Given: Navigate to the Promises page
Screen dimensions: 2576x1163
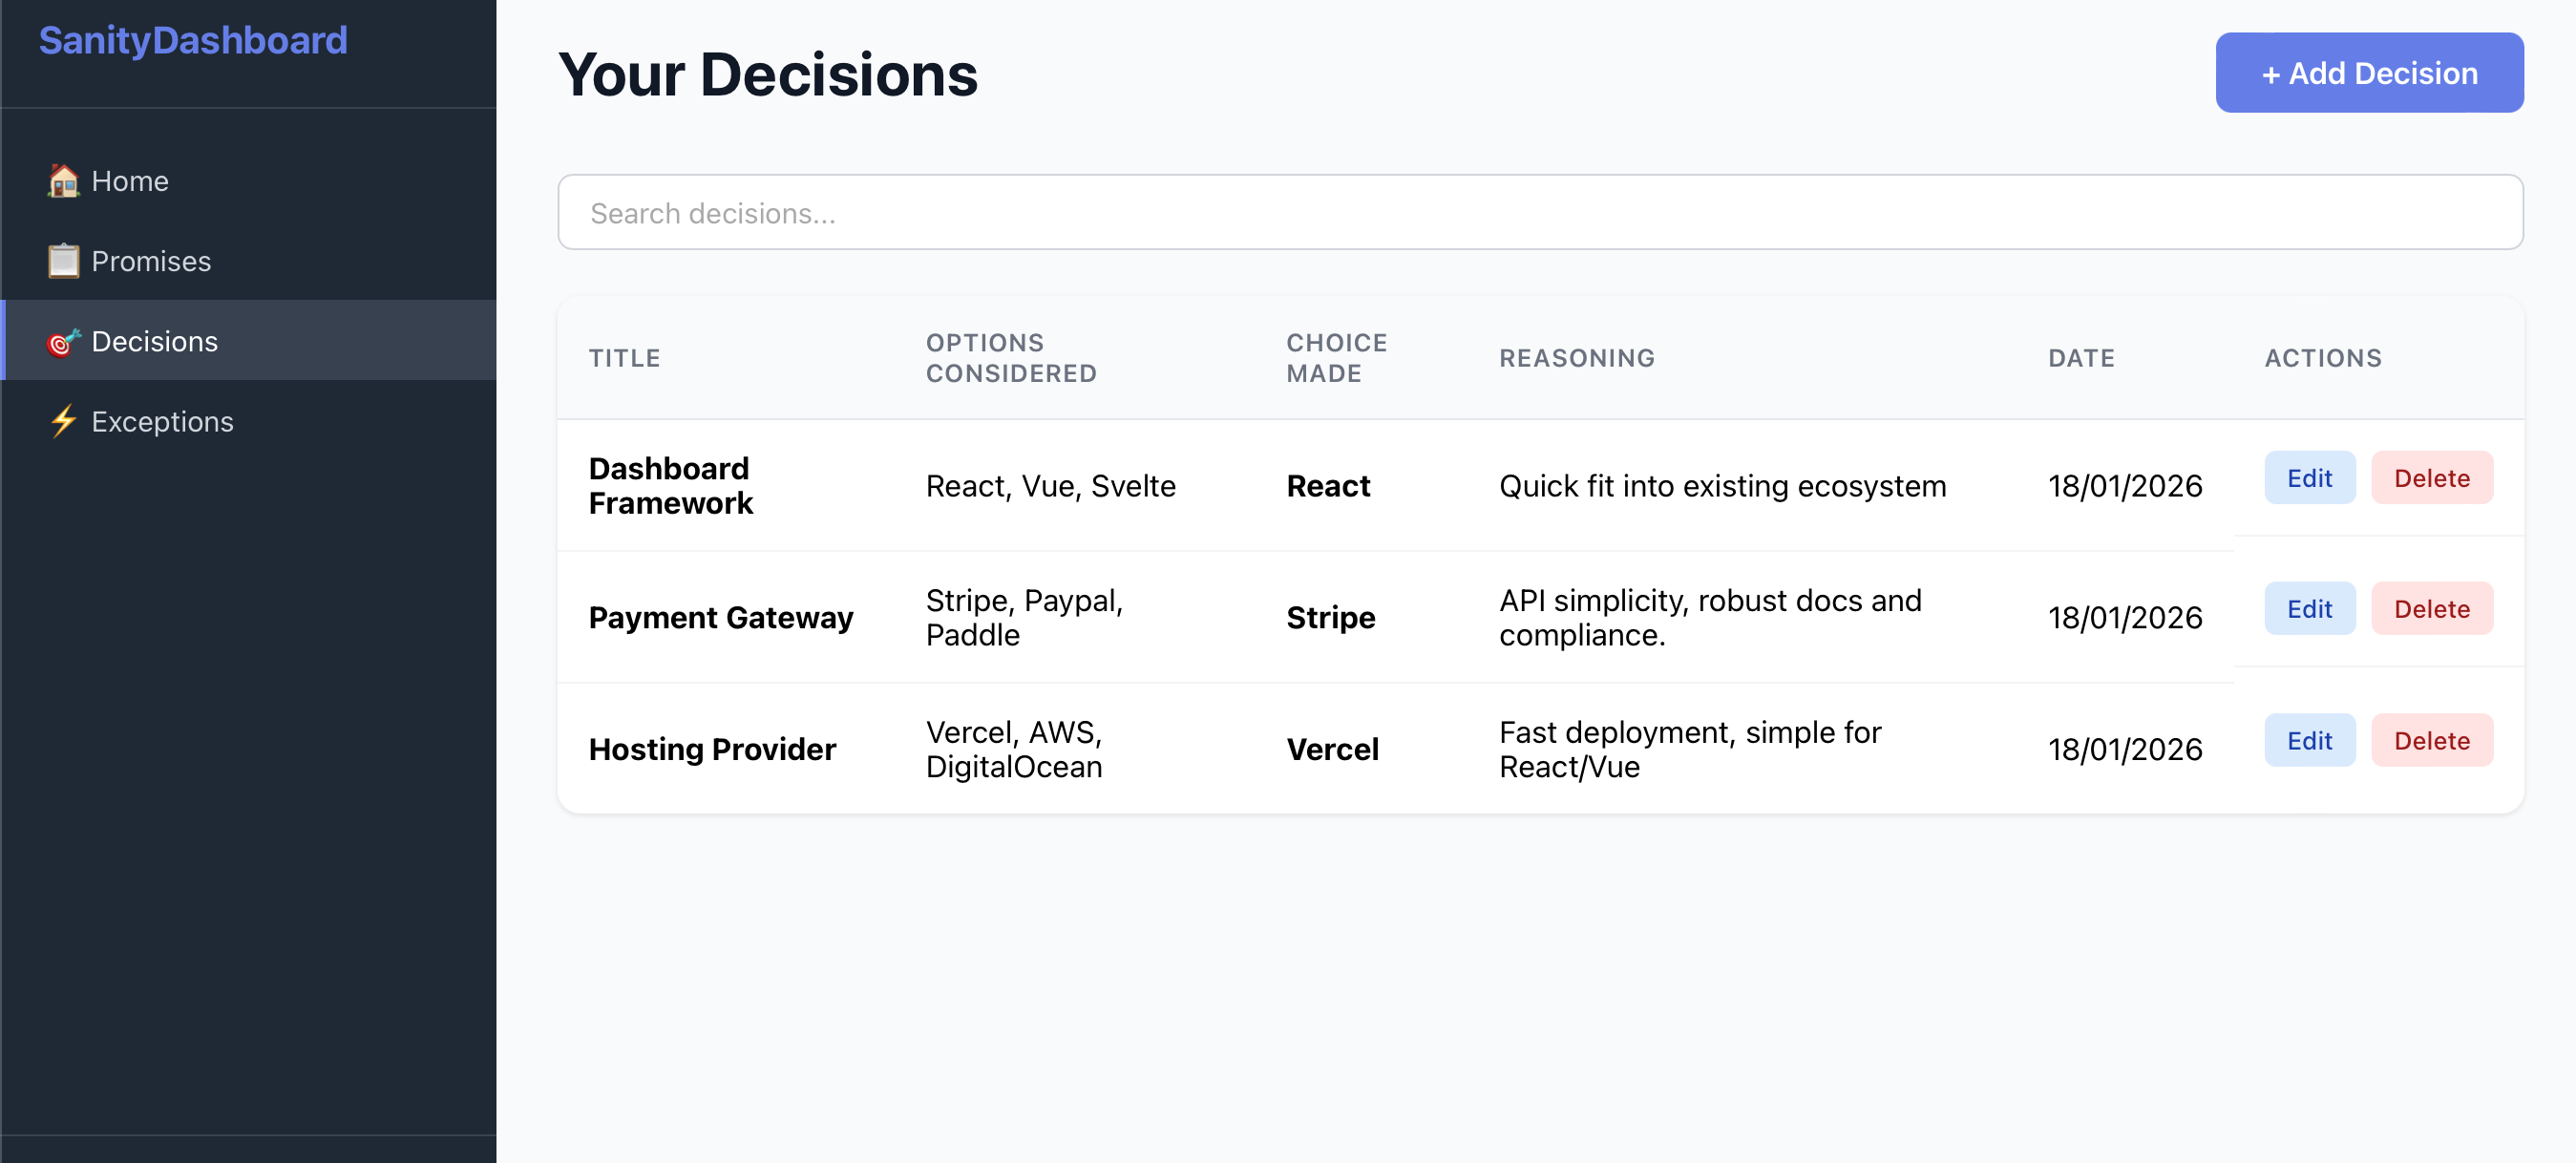Looking at the screenshot, I should [151, 261].
